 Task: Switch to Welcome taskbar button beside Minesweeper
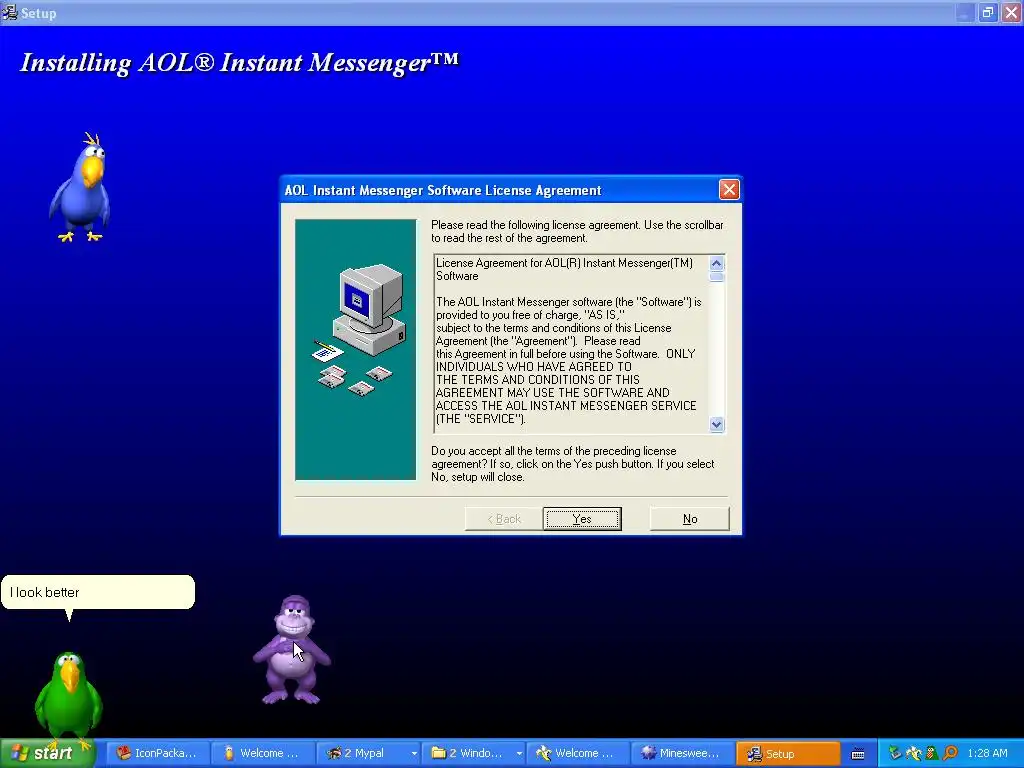[578, 753]
